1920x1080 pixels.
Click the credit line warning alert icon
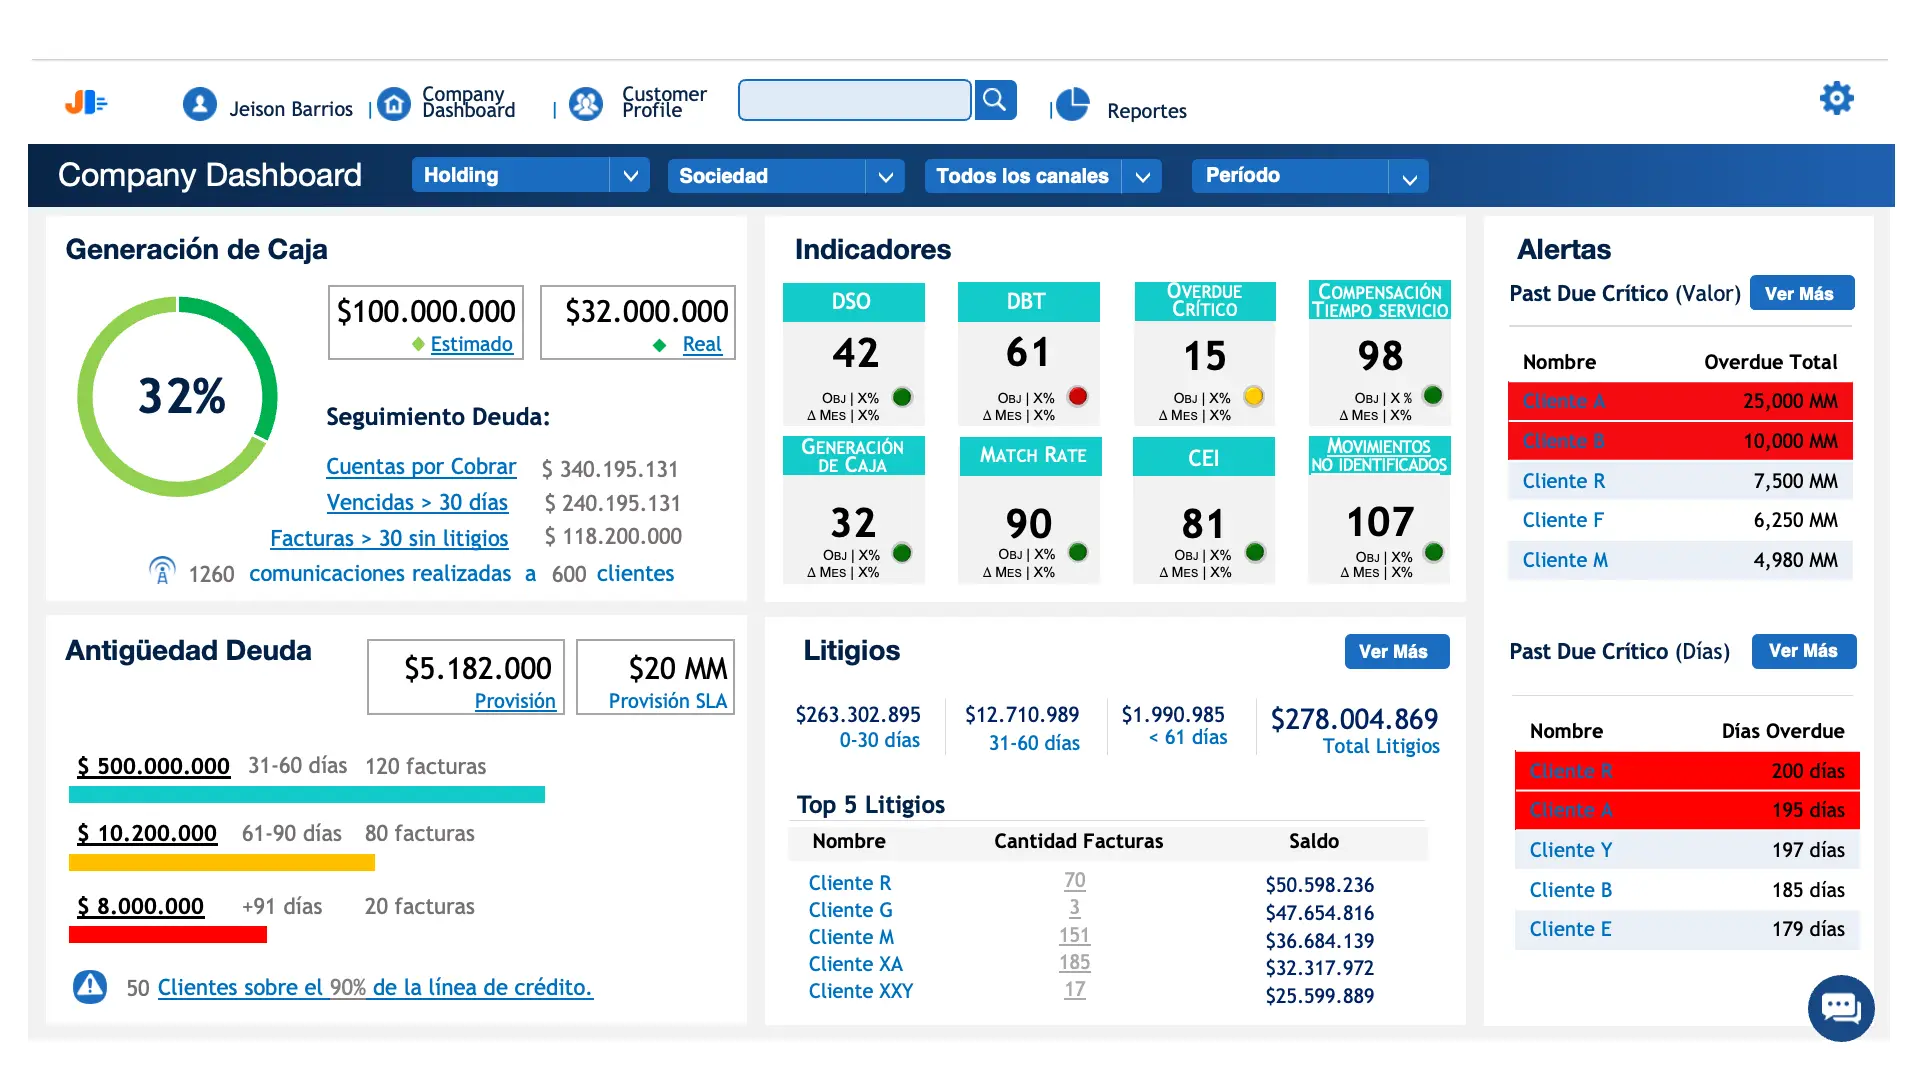[x=90, y=987]
